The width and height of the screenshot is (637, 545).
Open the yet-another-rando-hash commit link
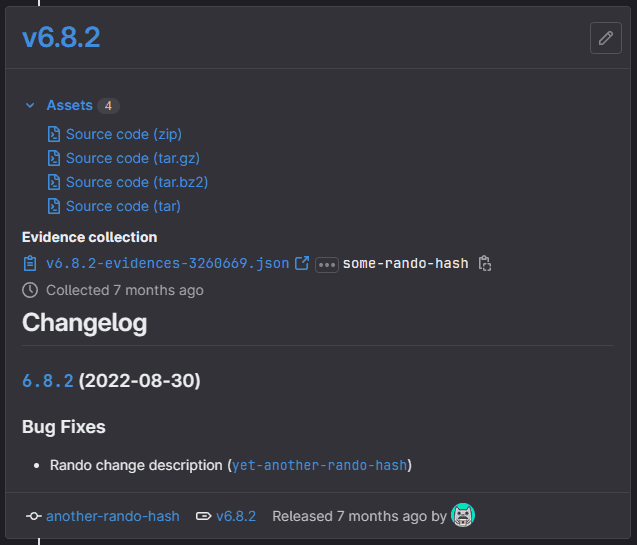click(320, 465)
